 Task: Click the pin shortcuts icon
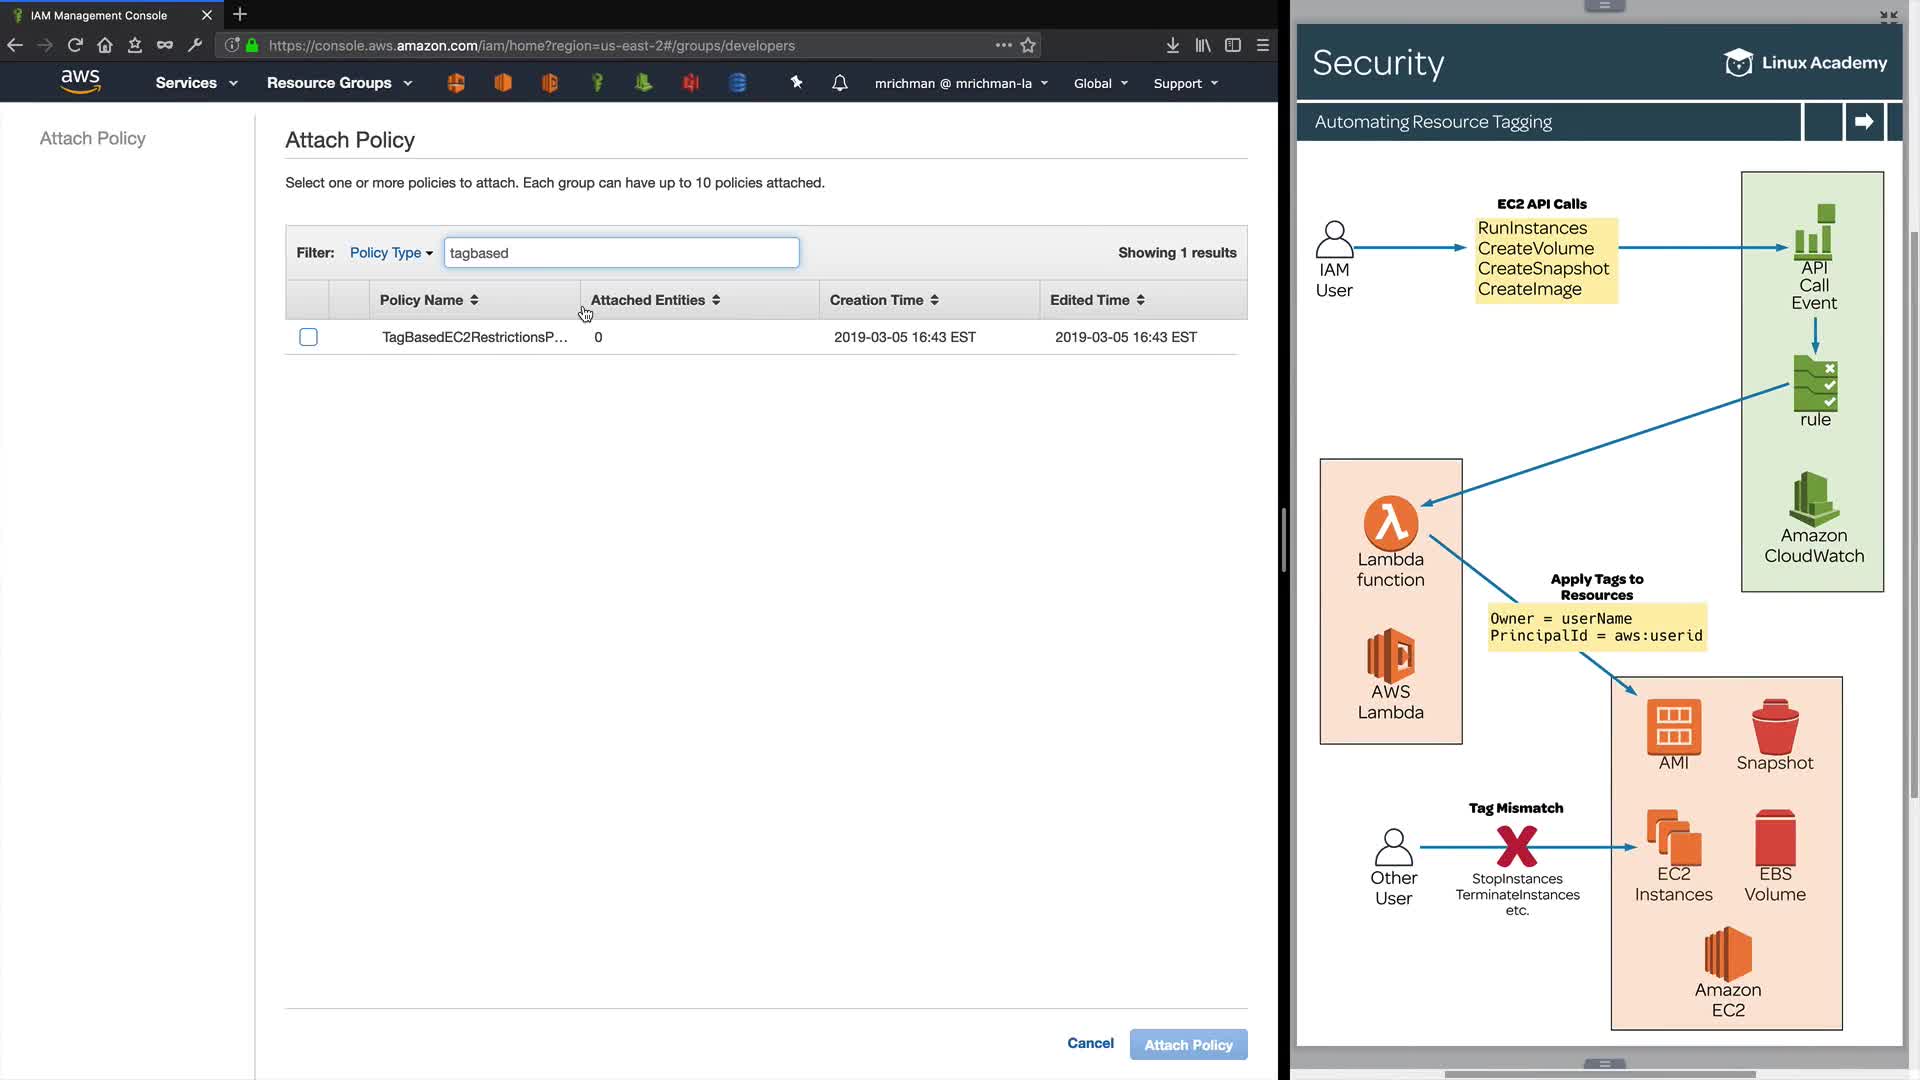click(x=796, y=83)
